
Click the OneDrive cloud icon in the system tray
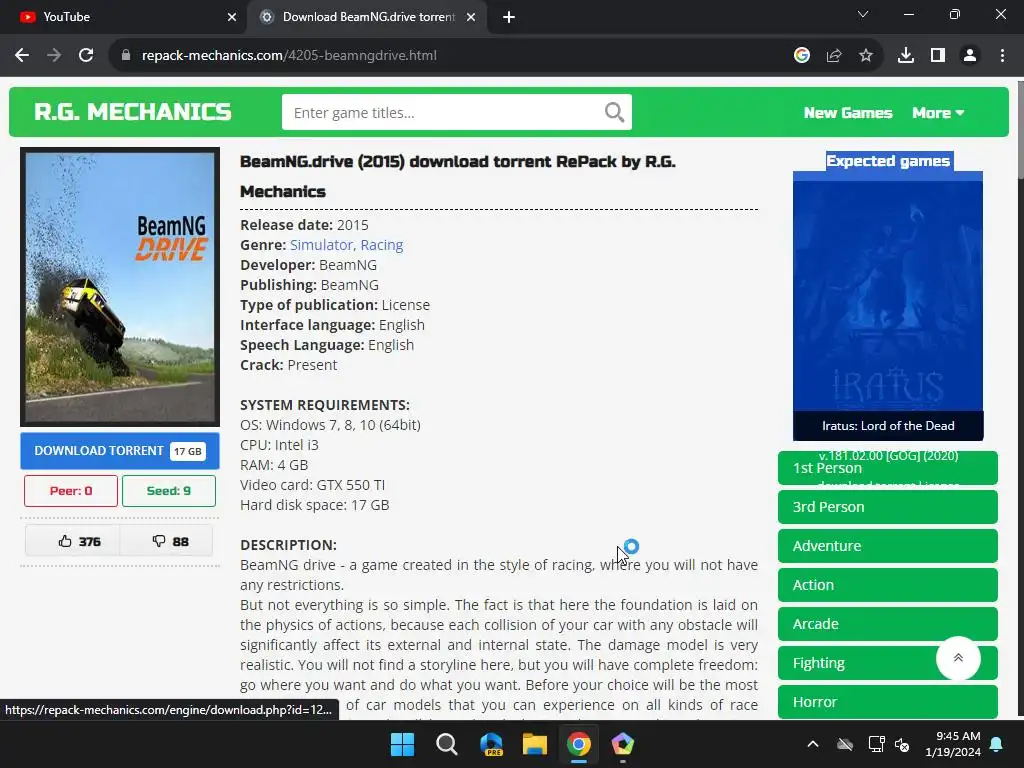coord(844,744)
